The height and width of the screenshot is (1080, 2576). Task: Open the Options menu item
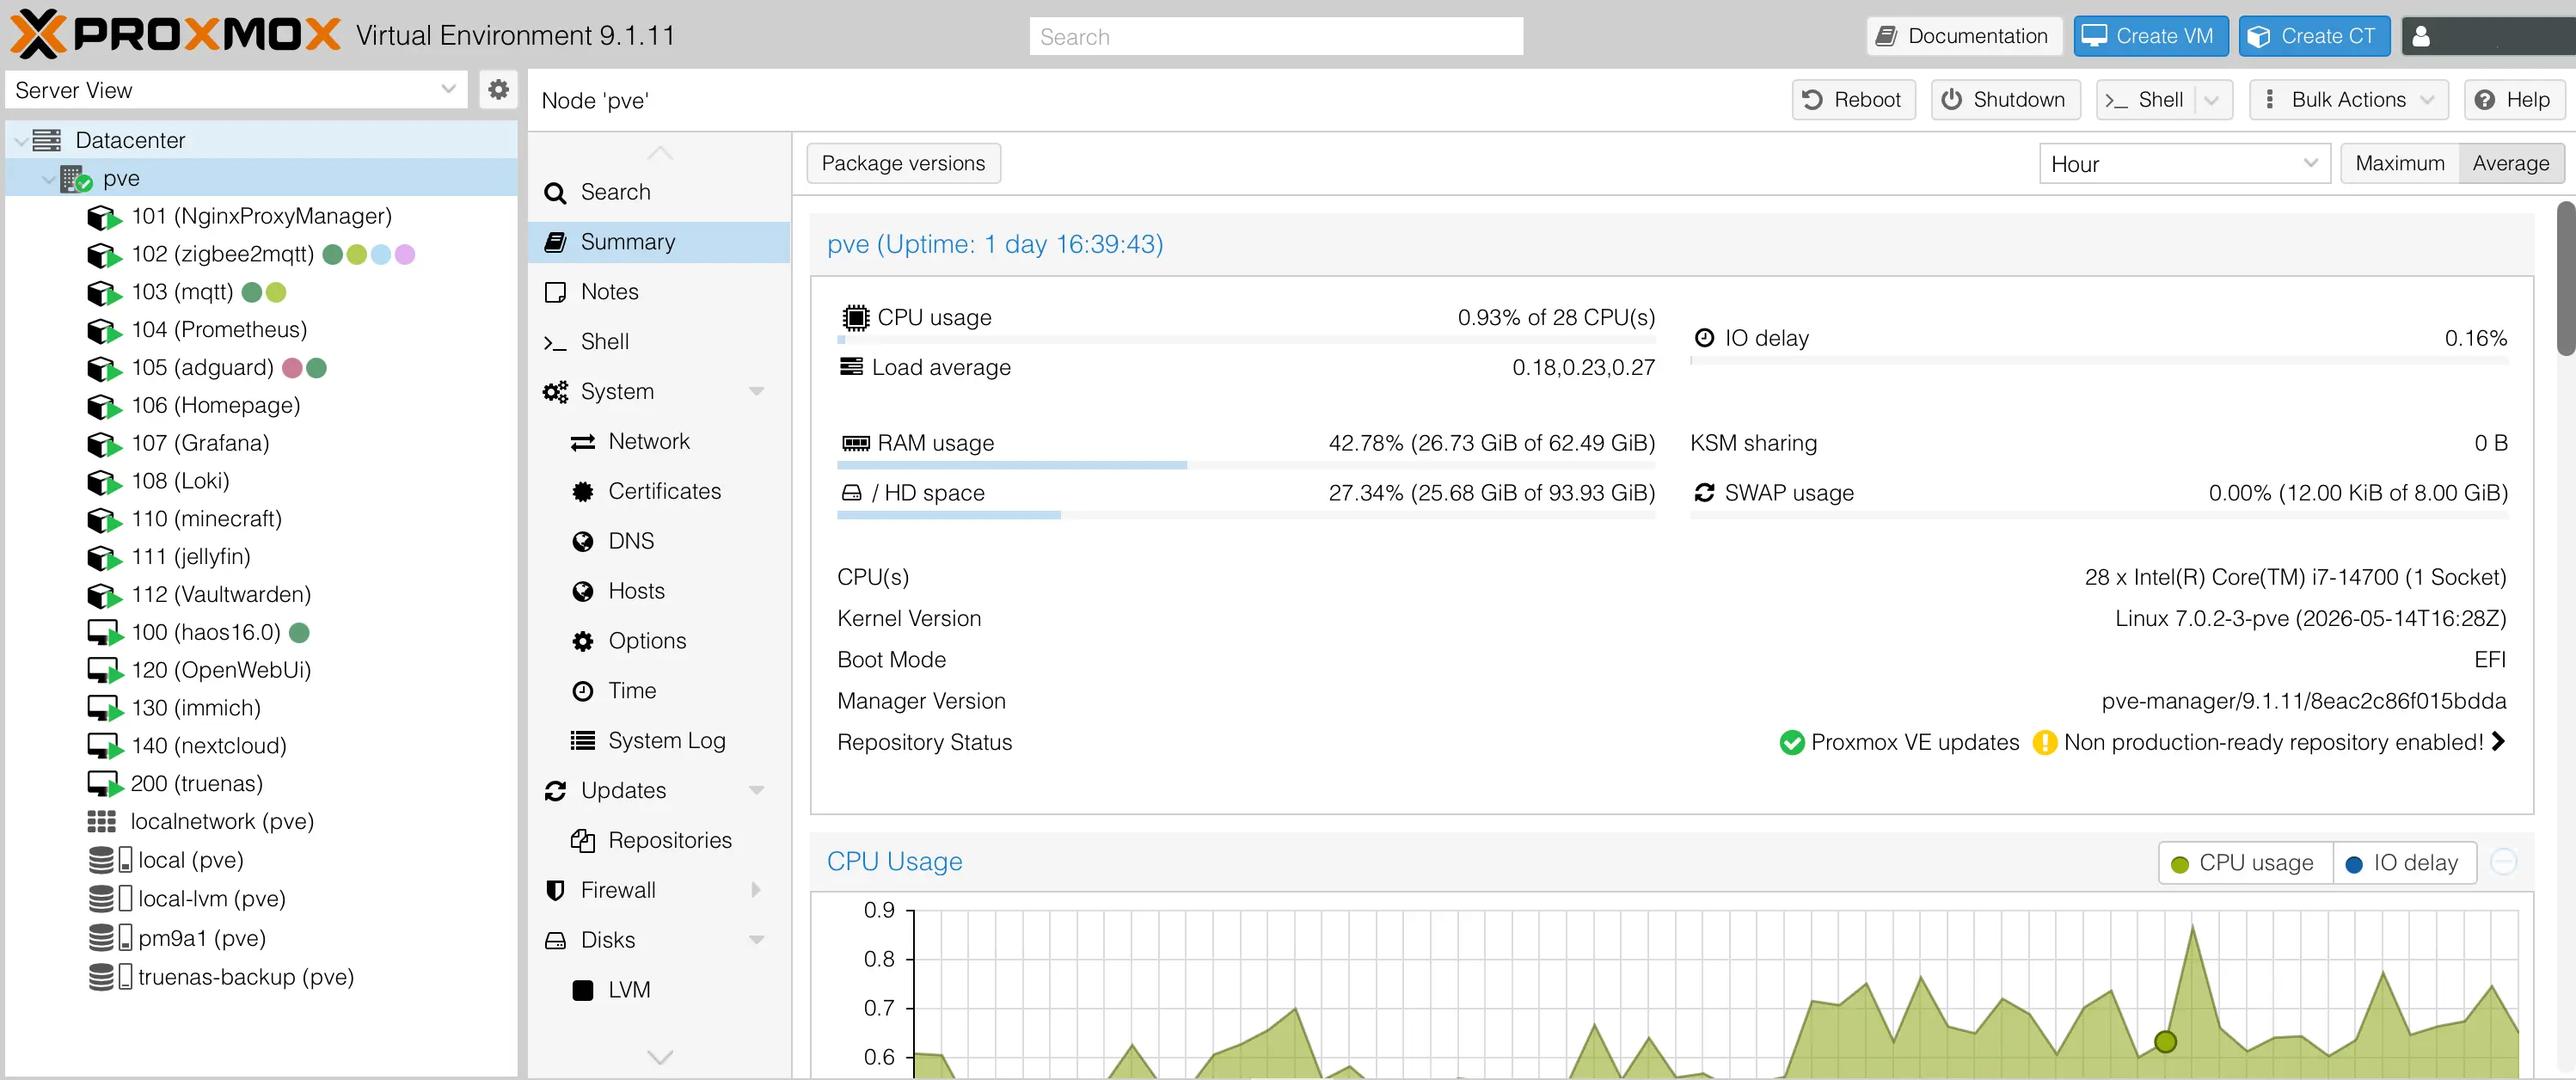pyautogui.click(x=659, y=641)
